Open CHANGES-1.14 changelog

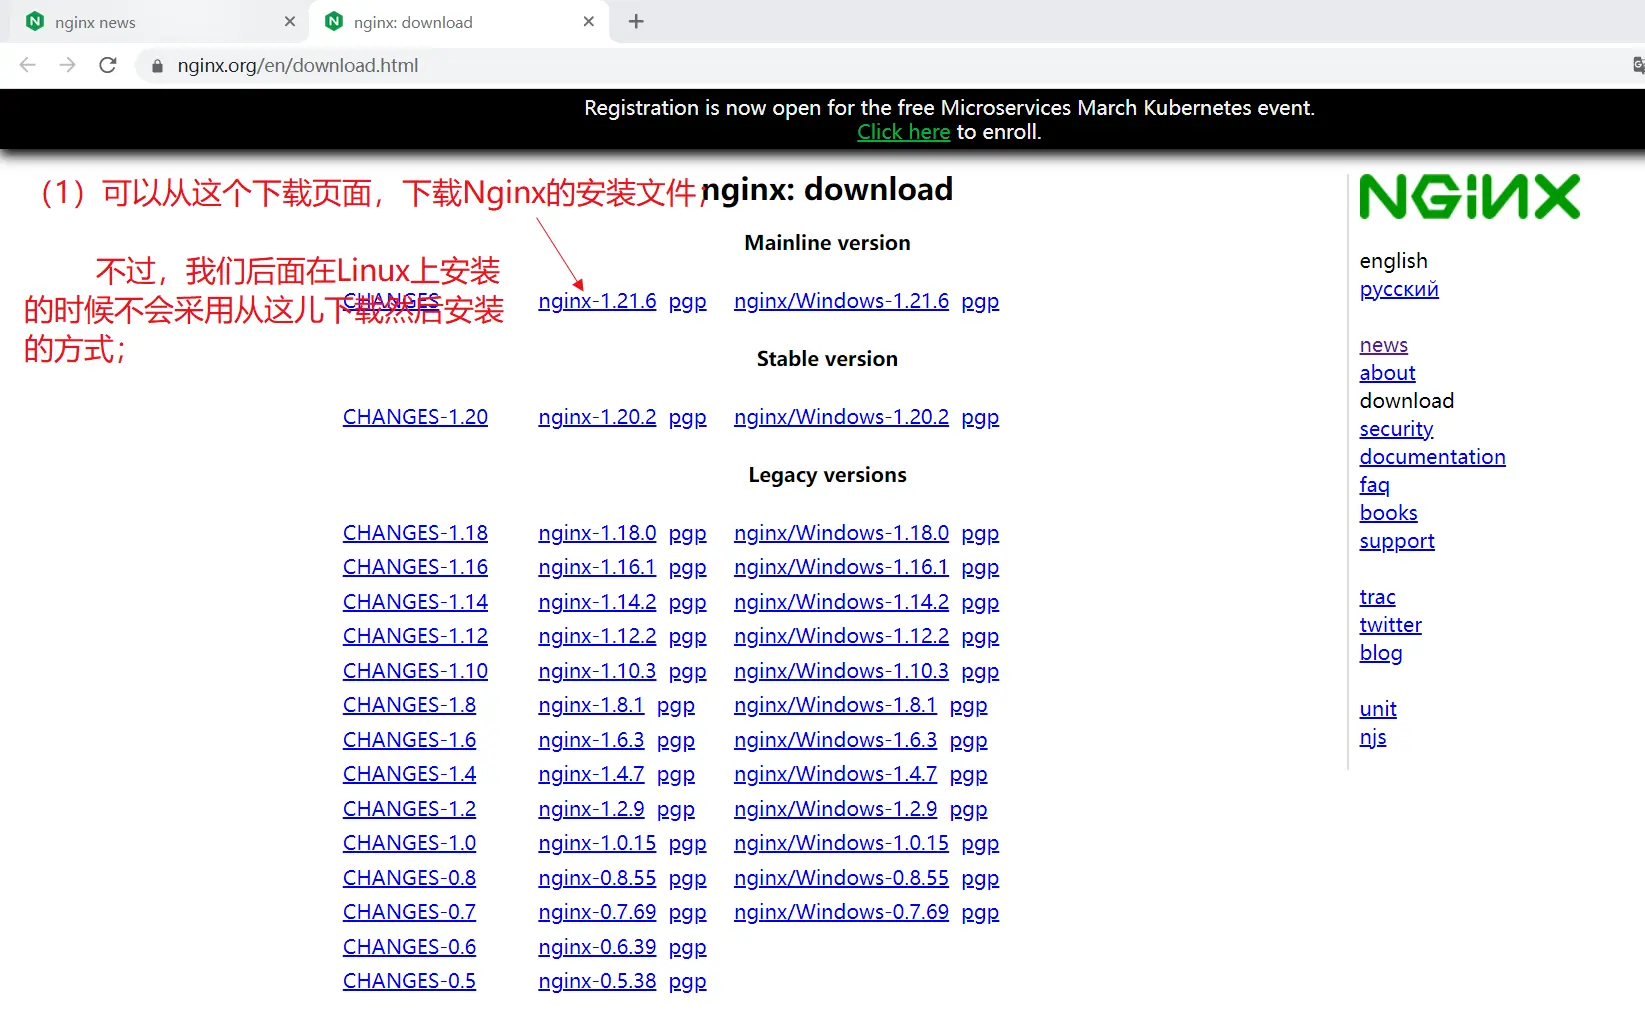tap(415, 602)
